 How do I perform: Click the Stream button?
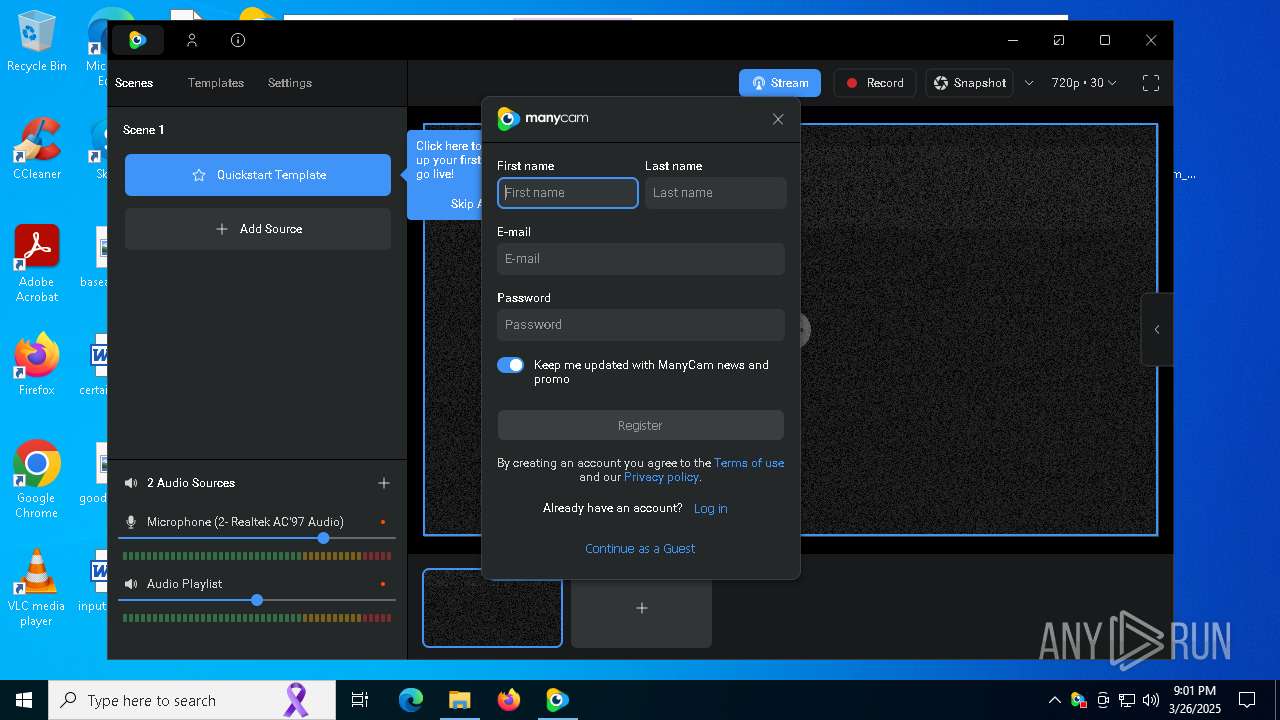pyautogui.click(x=780, y=83)
